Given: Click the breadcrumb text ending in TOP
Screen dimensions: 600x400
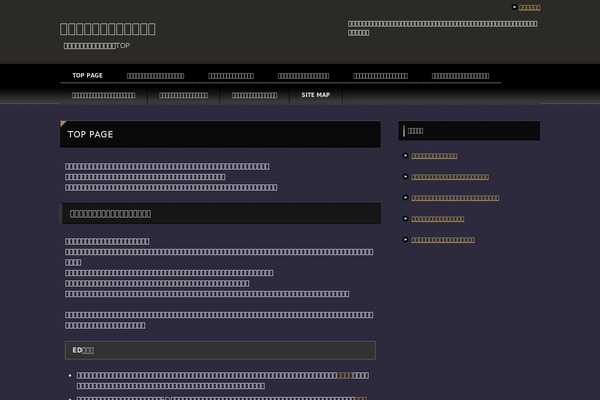Looking at the screenshot, I should point(97,46).
